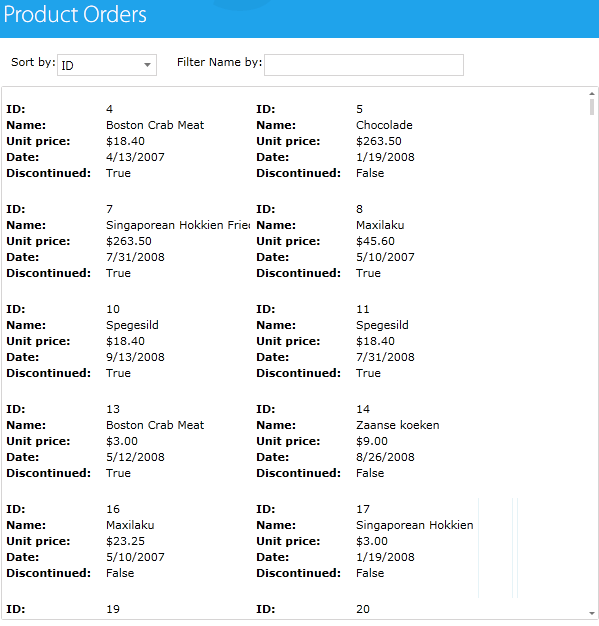Select the Singaporean Hokkien item with ID 17

[x=377, y=541]
